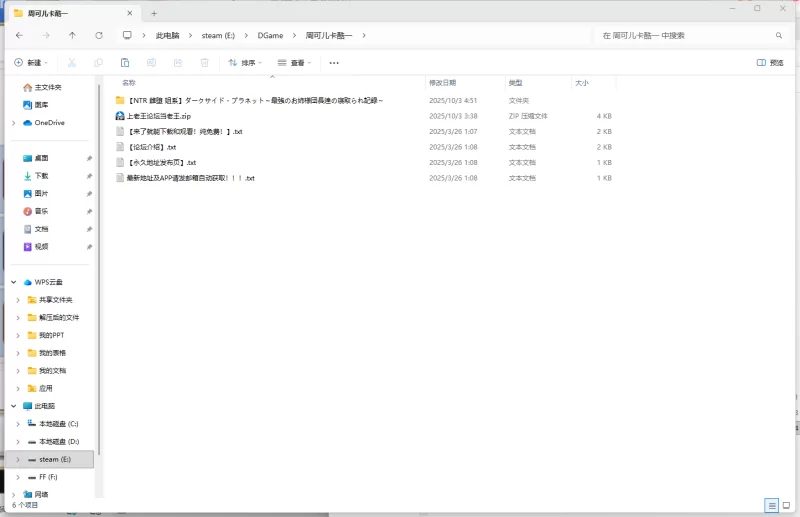Close the 周可儿卡酷一 tab
This screenshot has width=800, height=517.
coord(130,13)
